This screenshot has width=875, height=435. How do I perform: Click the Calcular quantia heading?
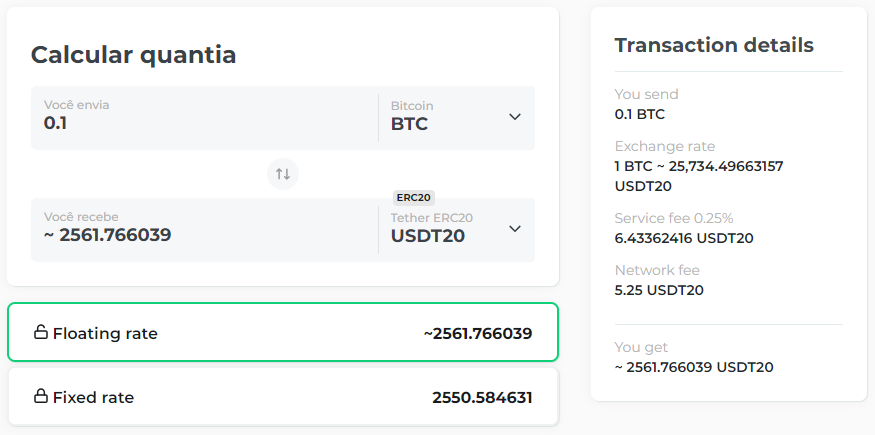click(134, 55)
